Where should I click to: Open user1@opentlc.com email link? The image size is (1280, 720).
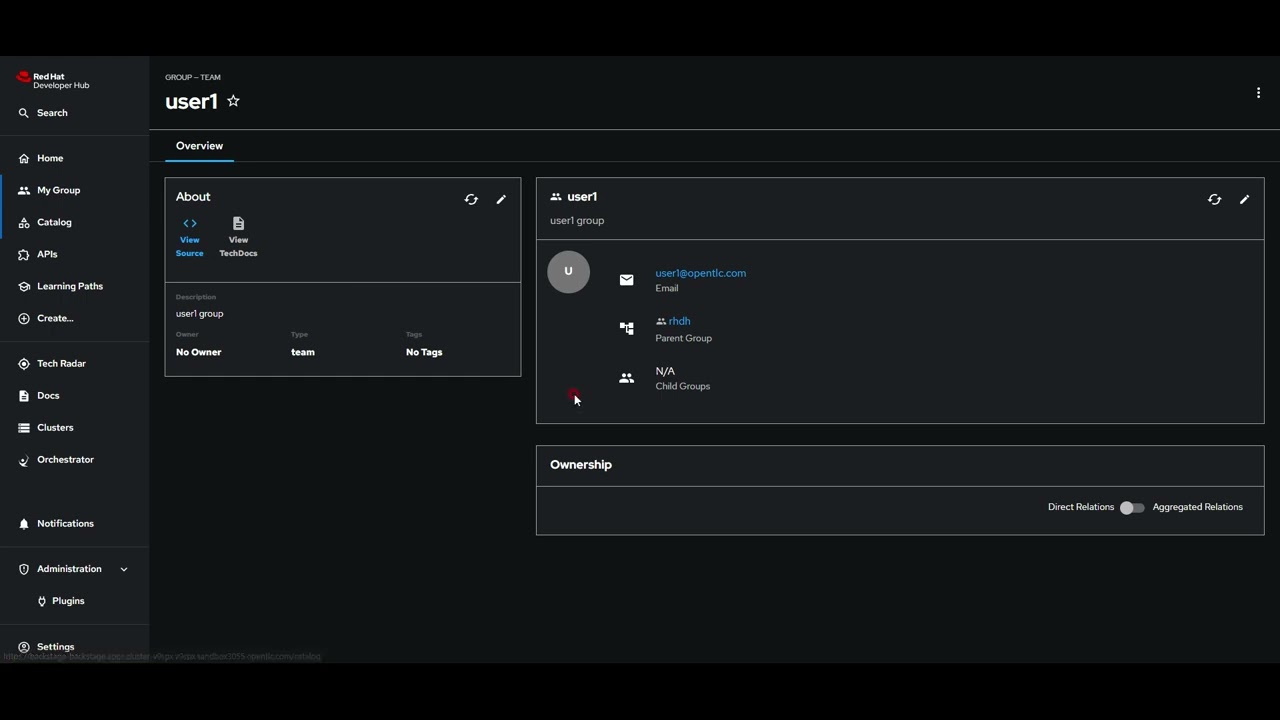(x=700, y=273)
